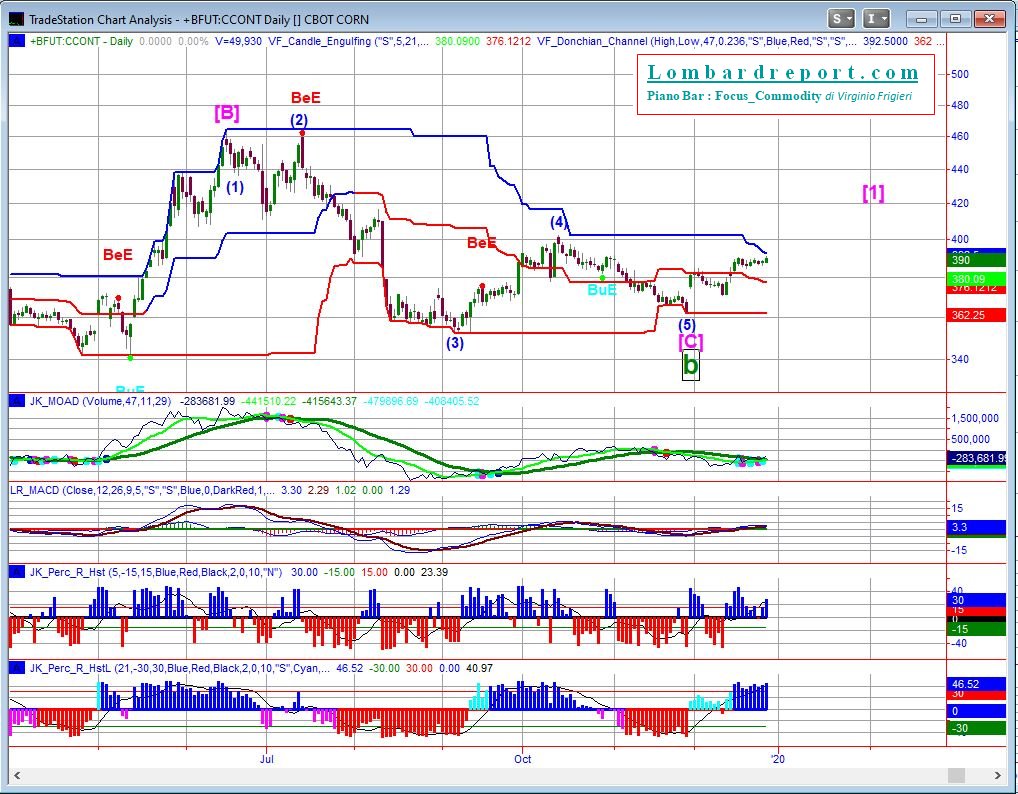Click the (1) wave count label
1018x794 pixels.
[235, 187]
